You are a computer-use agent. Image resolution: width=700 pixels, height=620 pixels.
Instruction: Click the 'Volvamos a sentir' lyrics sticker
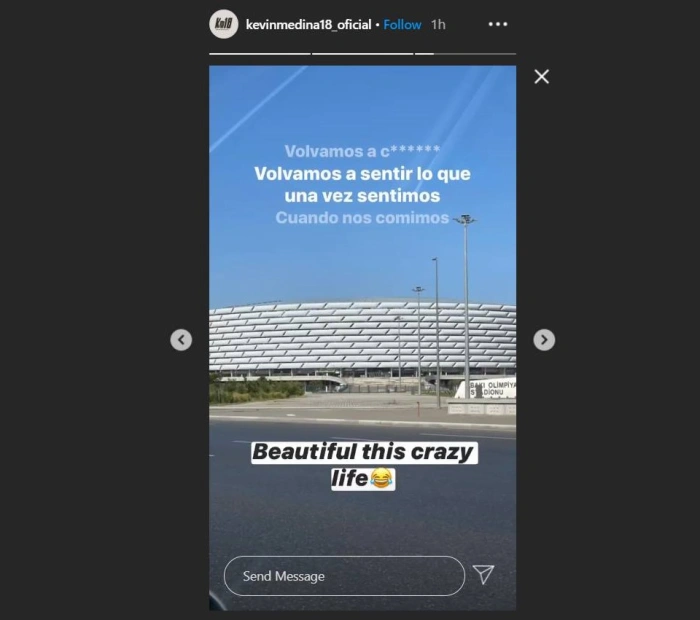click(x=362, y=184)
